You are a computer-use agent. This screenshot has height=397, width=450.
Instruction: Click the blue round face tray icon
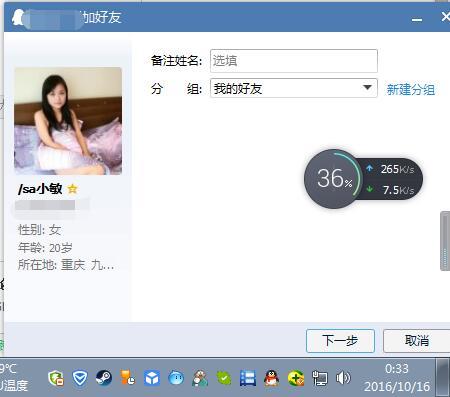tap(176, 378)
